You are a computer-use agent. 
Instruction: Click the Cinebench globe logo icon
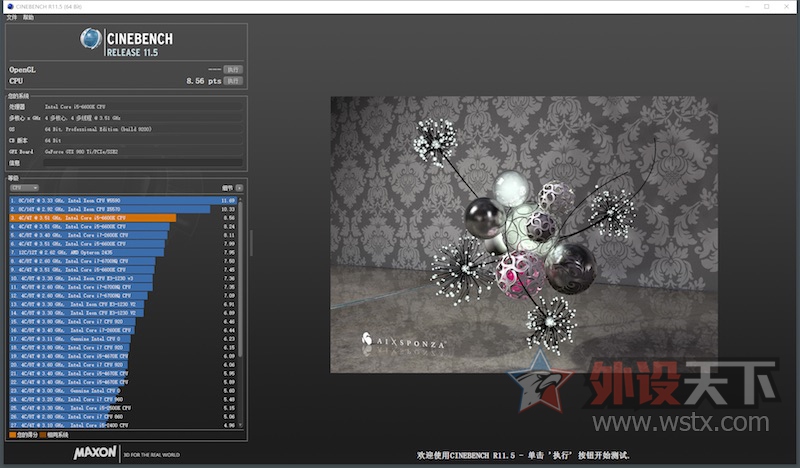[x=91, y=40]
